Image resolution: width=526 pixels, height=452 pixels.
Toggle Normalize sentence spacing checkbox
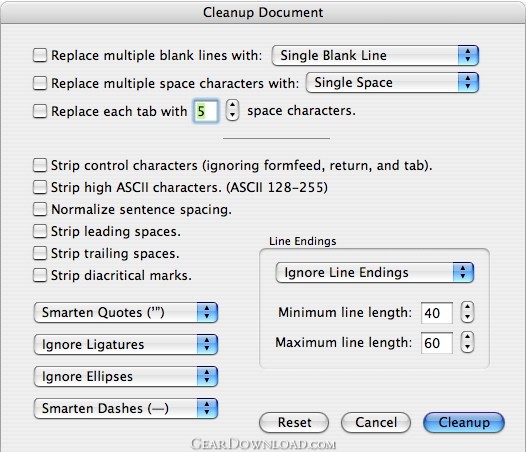pyautogui.click(x=40, y=209)
